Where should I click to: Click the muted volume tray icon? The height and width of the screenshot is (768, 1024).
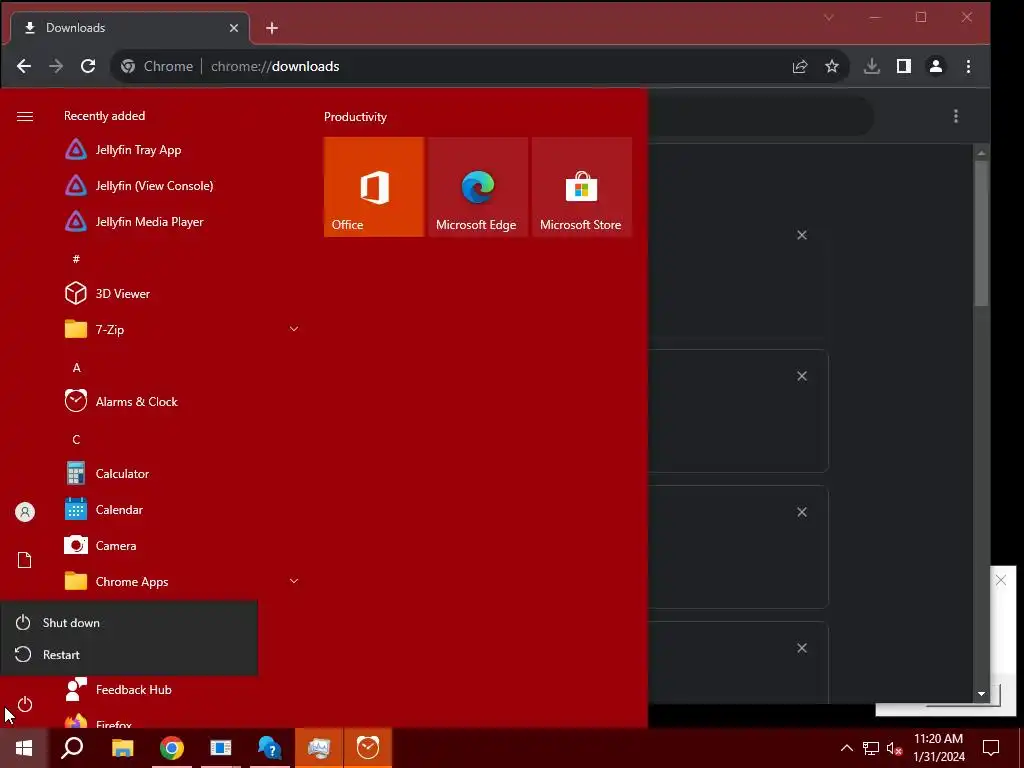click(x=894, y=748)
